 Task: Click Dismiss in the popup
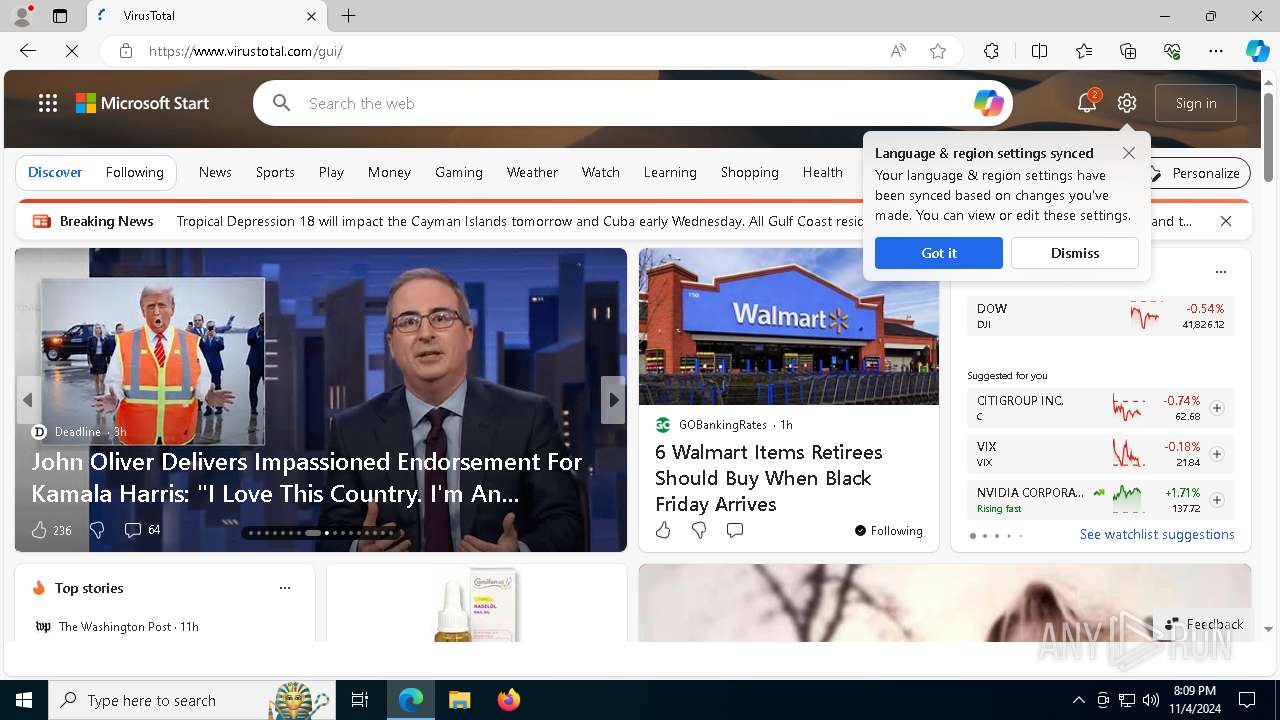coord(1075,253)
